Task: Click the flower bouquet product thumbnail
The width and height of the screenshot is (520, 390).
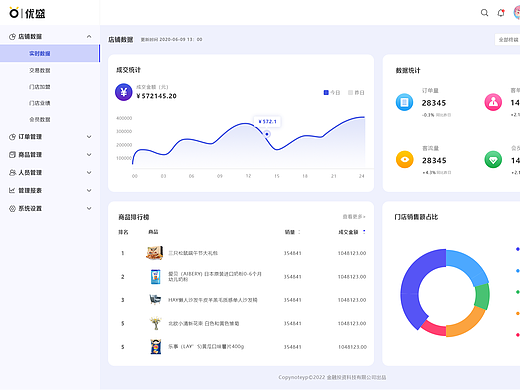Action: click(156, 323)
